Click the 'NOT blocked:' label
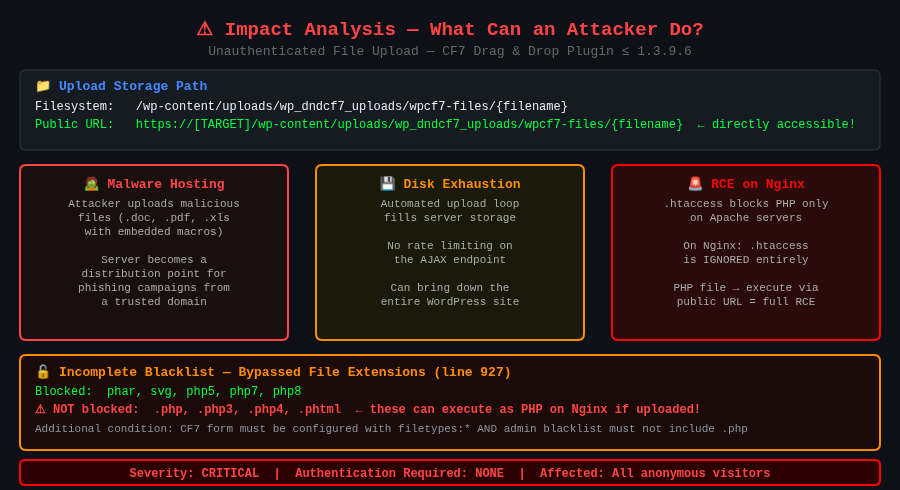This screenshot has width=900, height=490. tap(96, 409)
